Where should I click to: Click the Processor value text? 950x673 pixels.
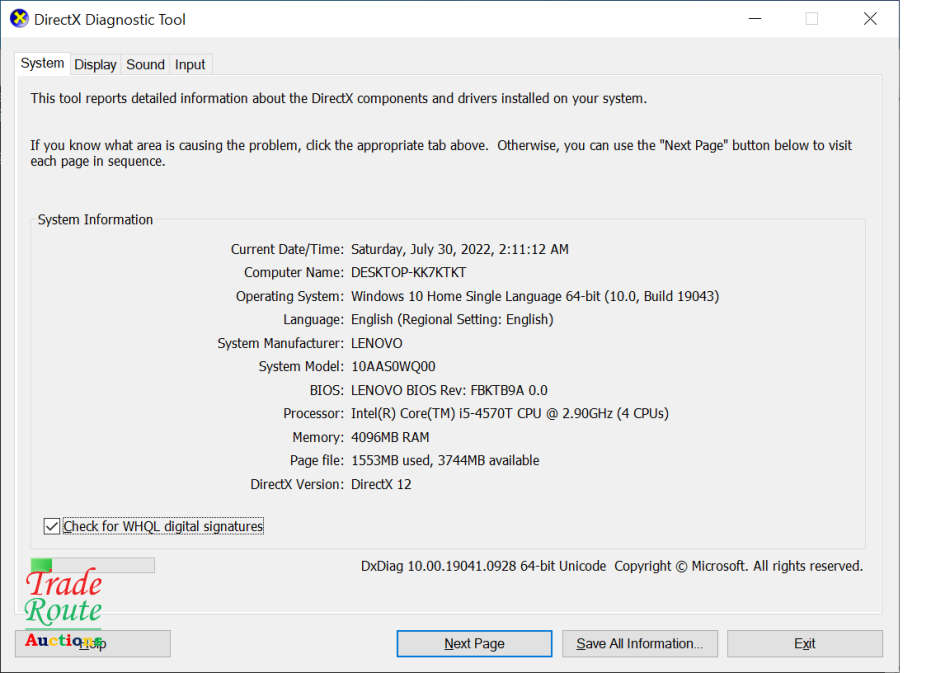point(509,413)
